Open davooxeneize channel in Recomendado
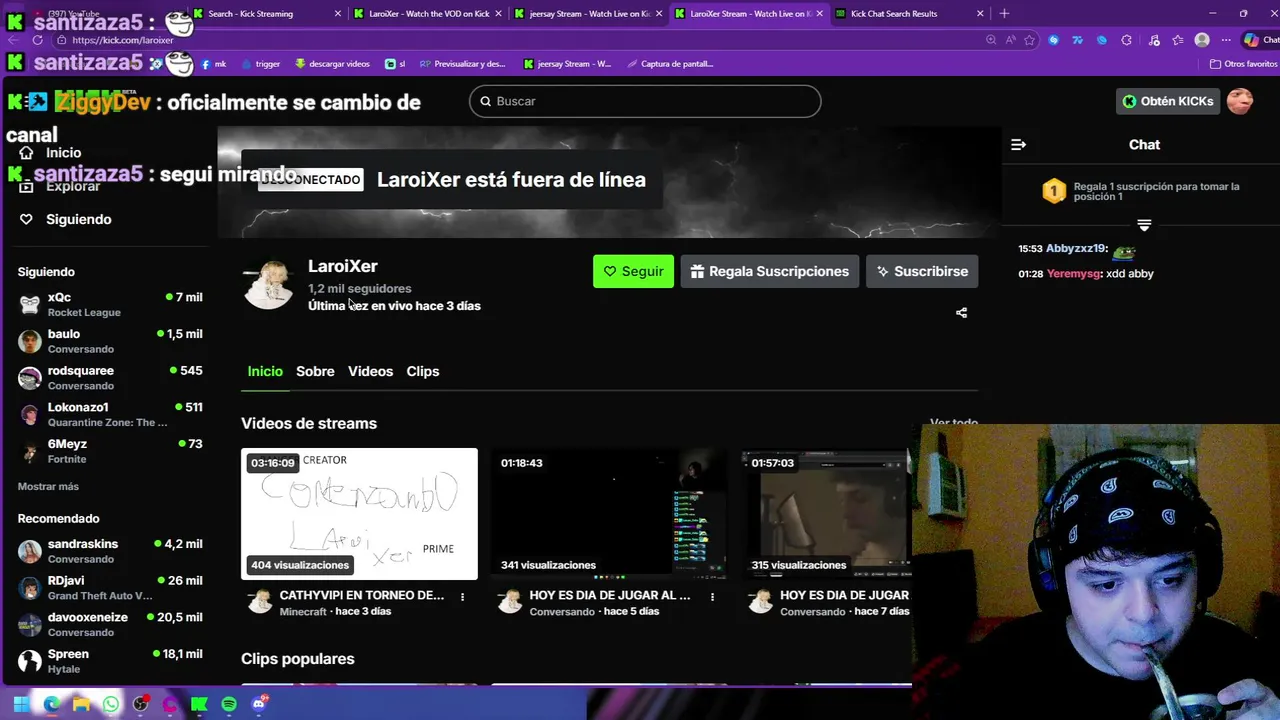 (x=110, y=624)
